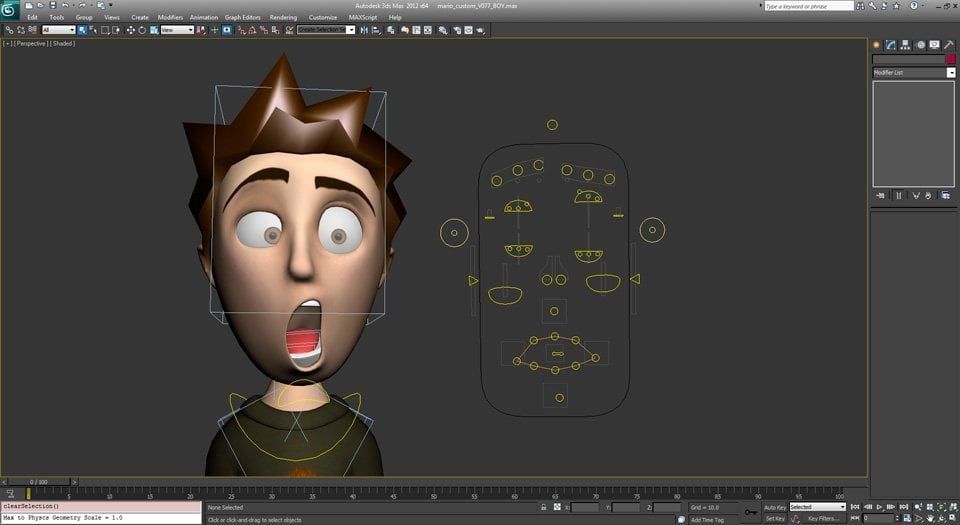Click the Save File icon in quick access toolbar
Image resolution: width=960 pixels, height=525 pixels.
pos(53,6)
